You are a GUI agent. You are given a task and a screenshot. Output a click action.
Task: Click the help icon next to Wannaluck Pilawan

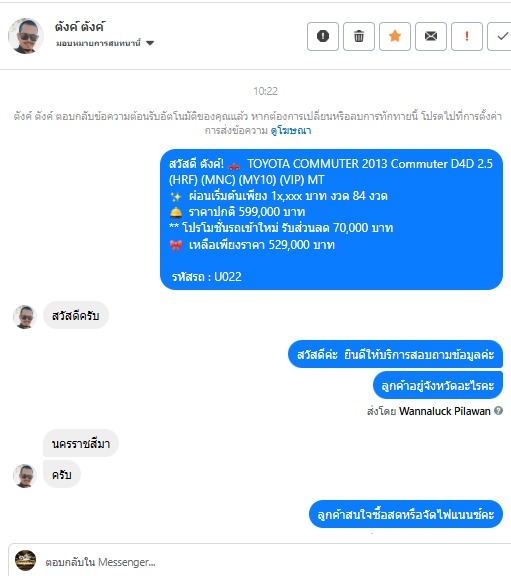498,411
